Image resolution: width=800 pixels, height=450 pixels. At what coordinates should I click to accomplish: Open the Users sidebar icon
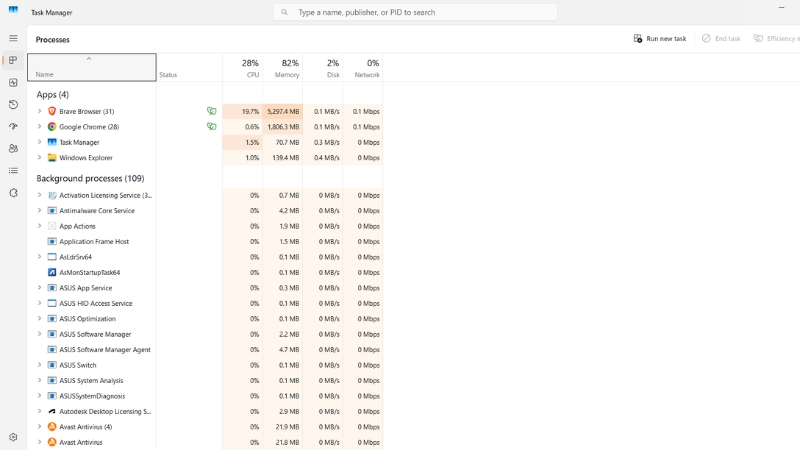(x=13, y=148)
